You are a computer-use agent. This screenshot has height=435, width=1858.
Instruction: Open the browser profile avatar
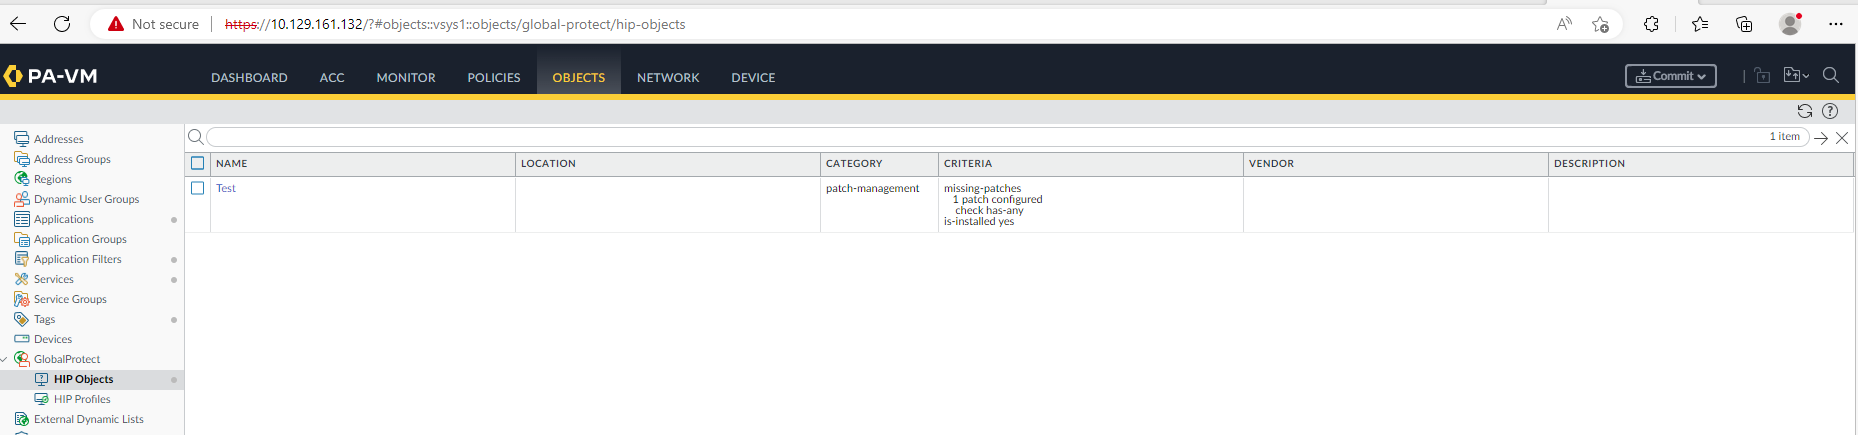point(1790,24)
